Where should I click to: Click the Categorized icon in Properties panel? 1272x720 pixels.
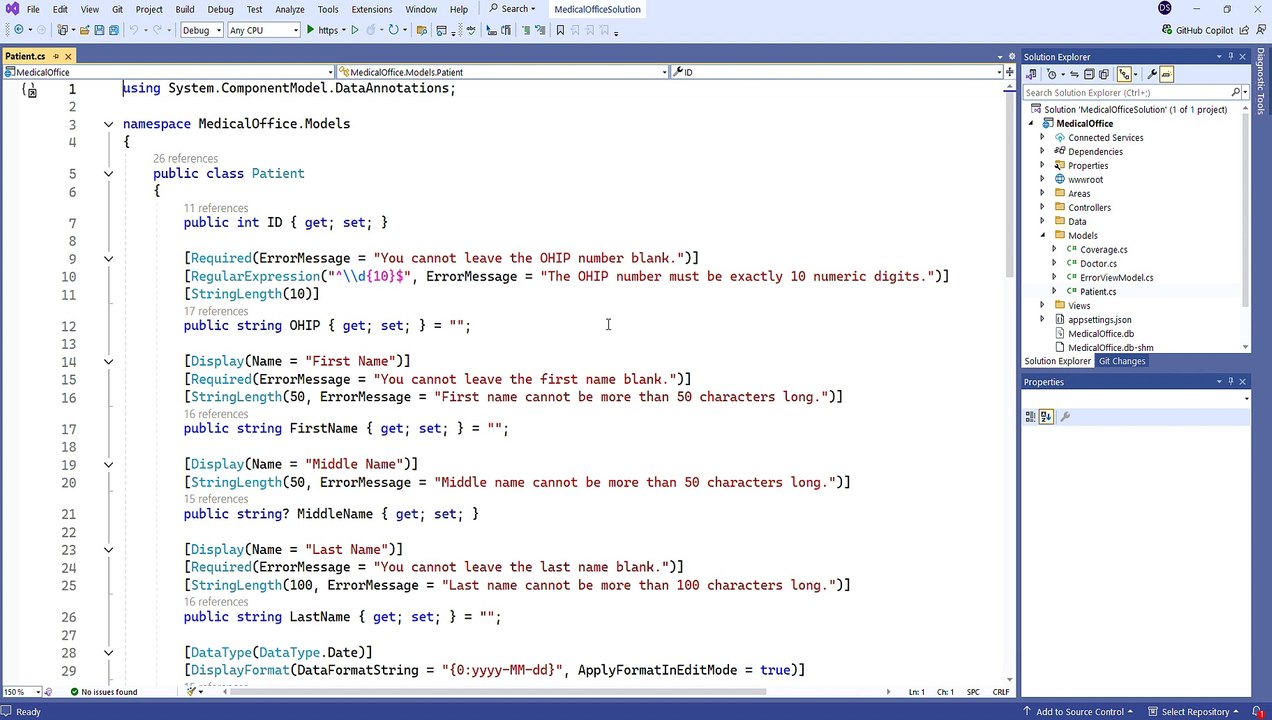1031,417
